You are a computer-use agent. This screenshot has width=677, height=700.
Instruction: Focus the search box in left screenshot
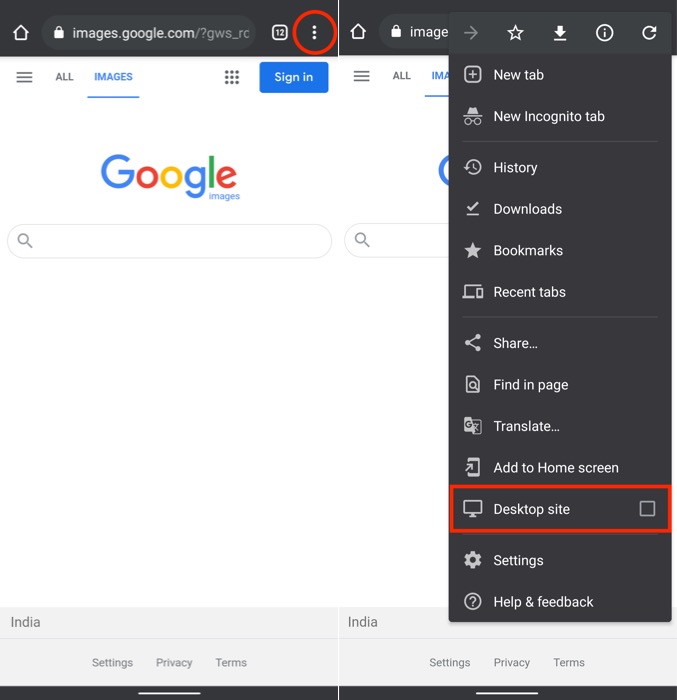tap(169, 241)
